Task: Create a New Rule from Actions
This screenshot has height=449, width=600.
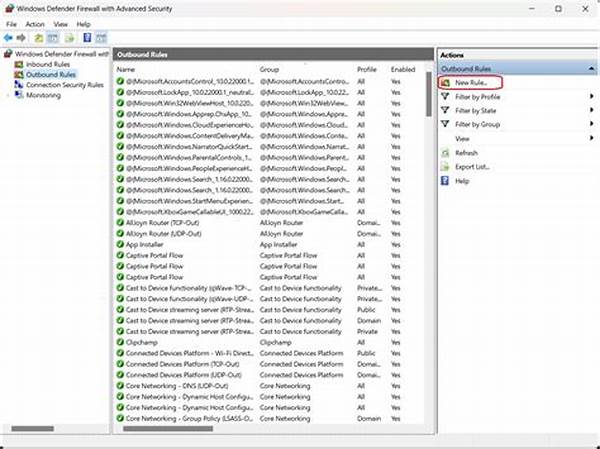Action: tap(471, 82)
